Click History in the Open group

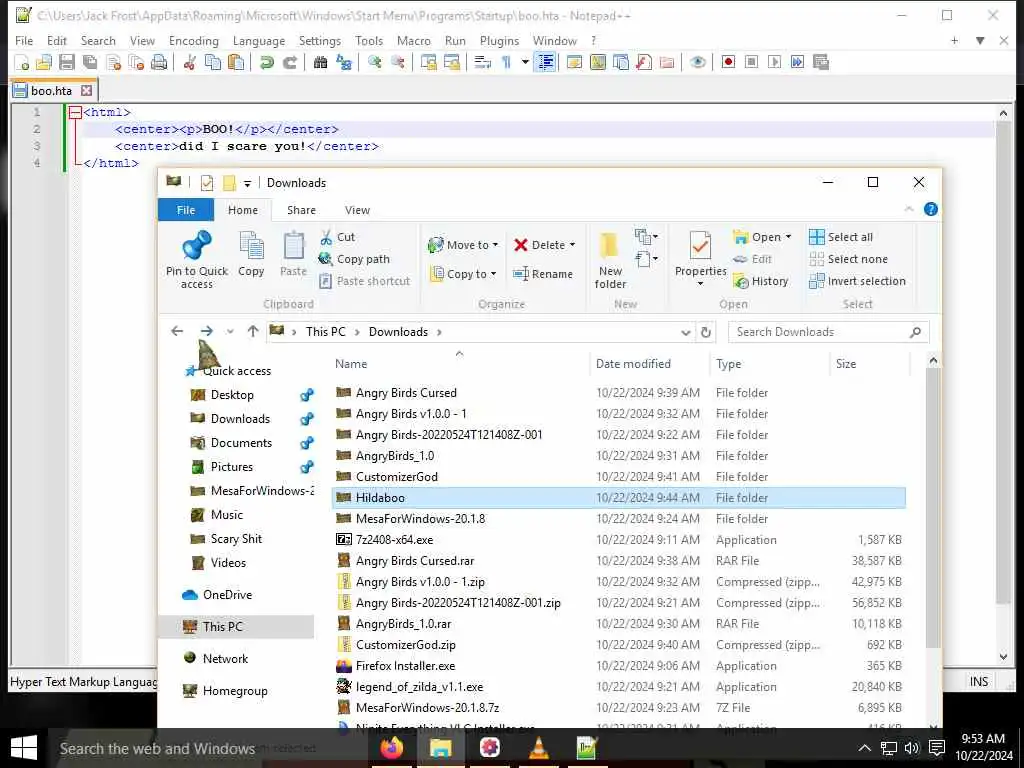pos(761,281)
